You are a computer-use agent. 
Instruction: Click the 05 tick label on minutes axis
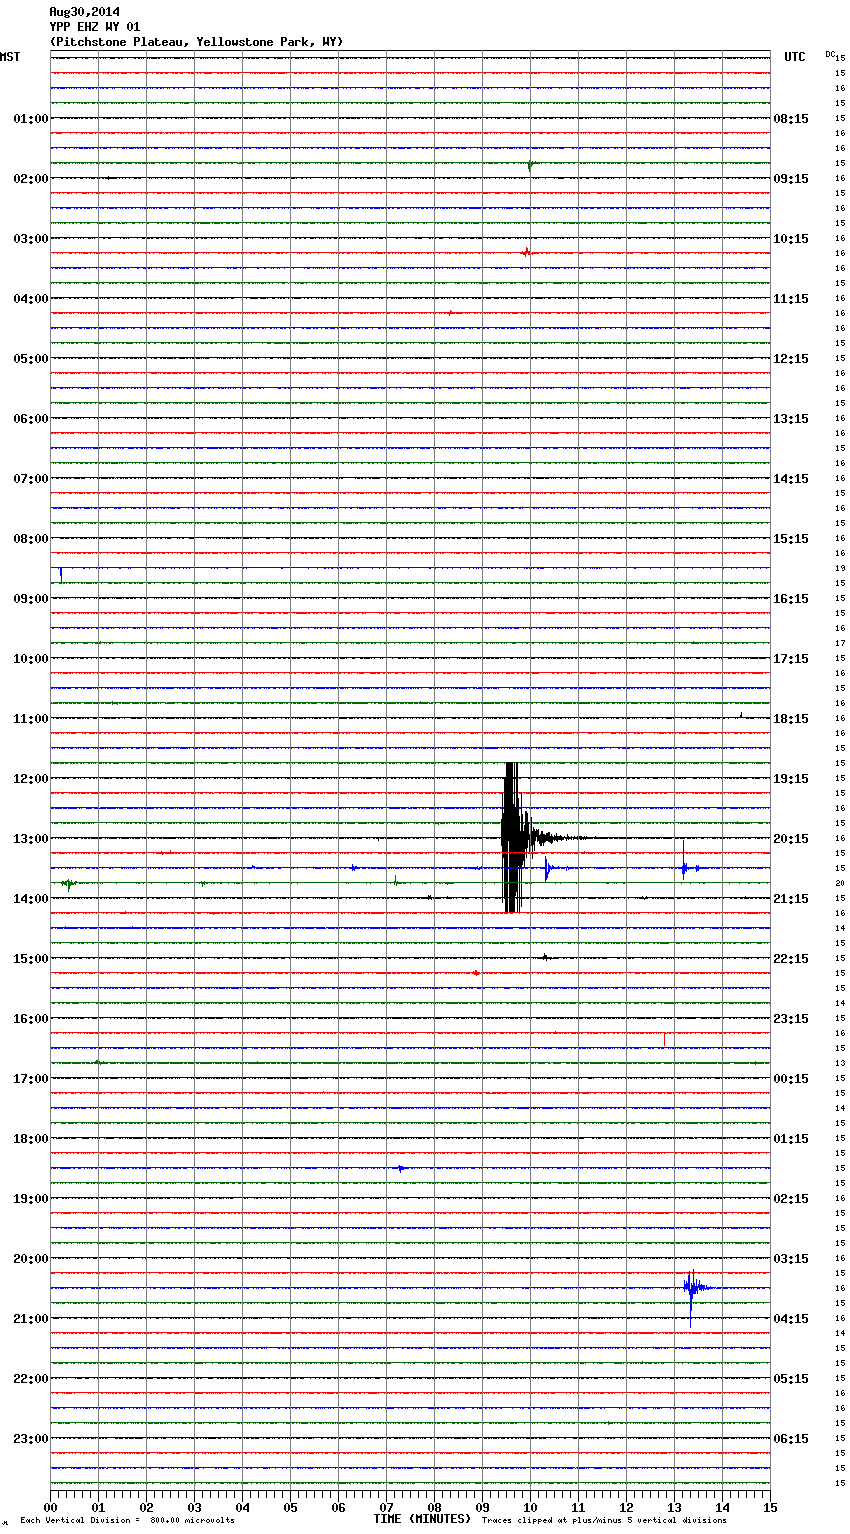point(290,1507)
